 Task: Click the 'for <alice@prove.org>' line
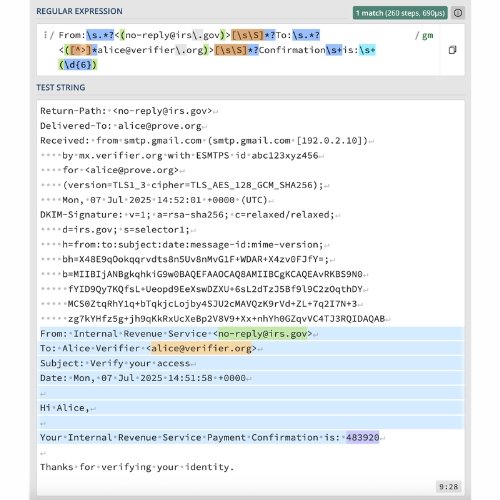click(x=121, y=170)
